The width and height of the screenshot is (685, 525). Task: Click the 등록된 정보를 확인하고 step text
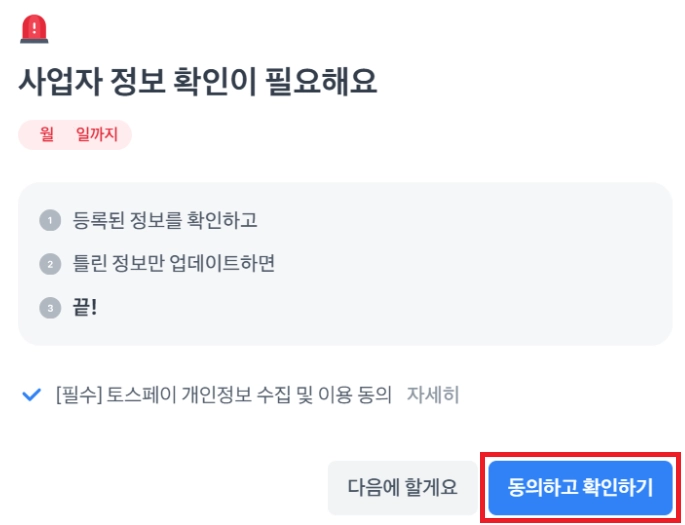[x=165, y=220]
